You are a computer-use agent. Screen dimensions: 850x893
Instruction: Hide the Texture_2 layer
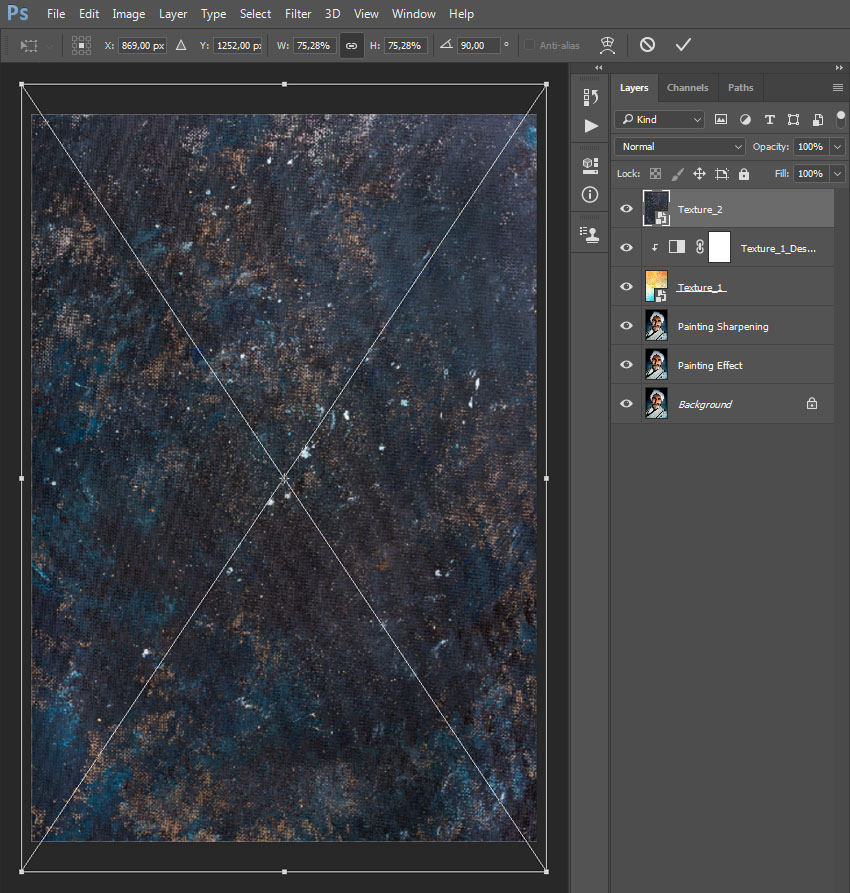click(x=627, y=209)
